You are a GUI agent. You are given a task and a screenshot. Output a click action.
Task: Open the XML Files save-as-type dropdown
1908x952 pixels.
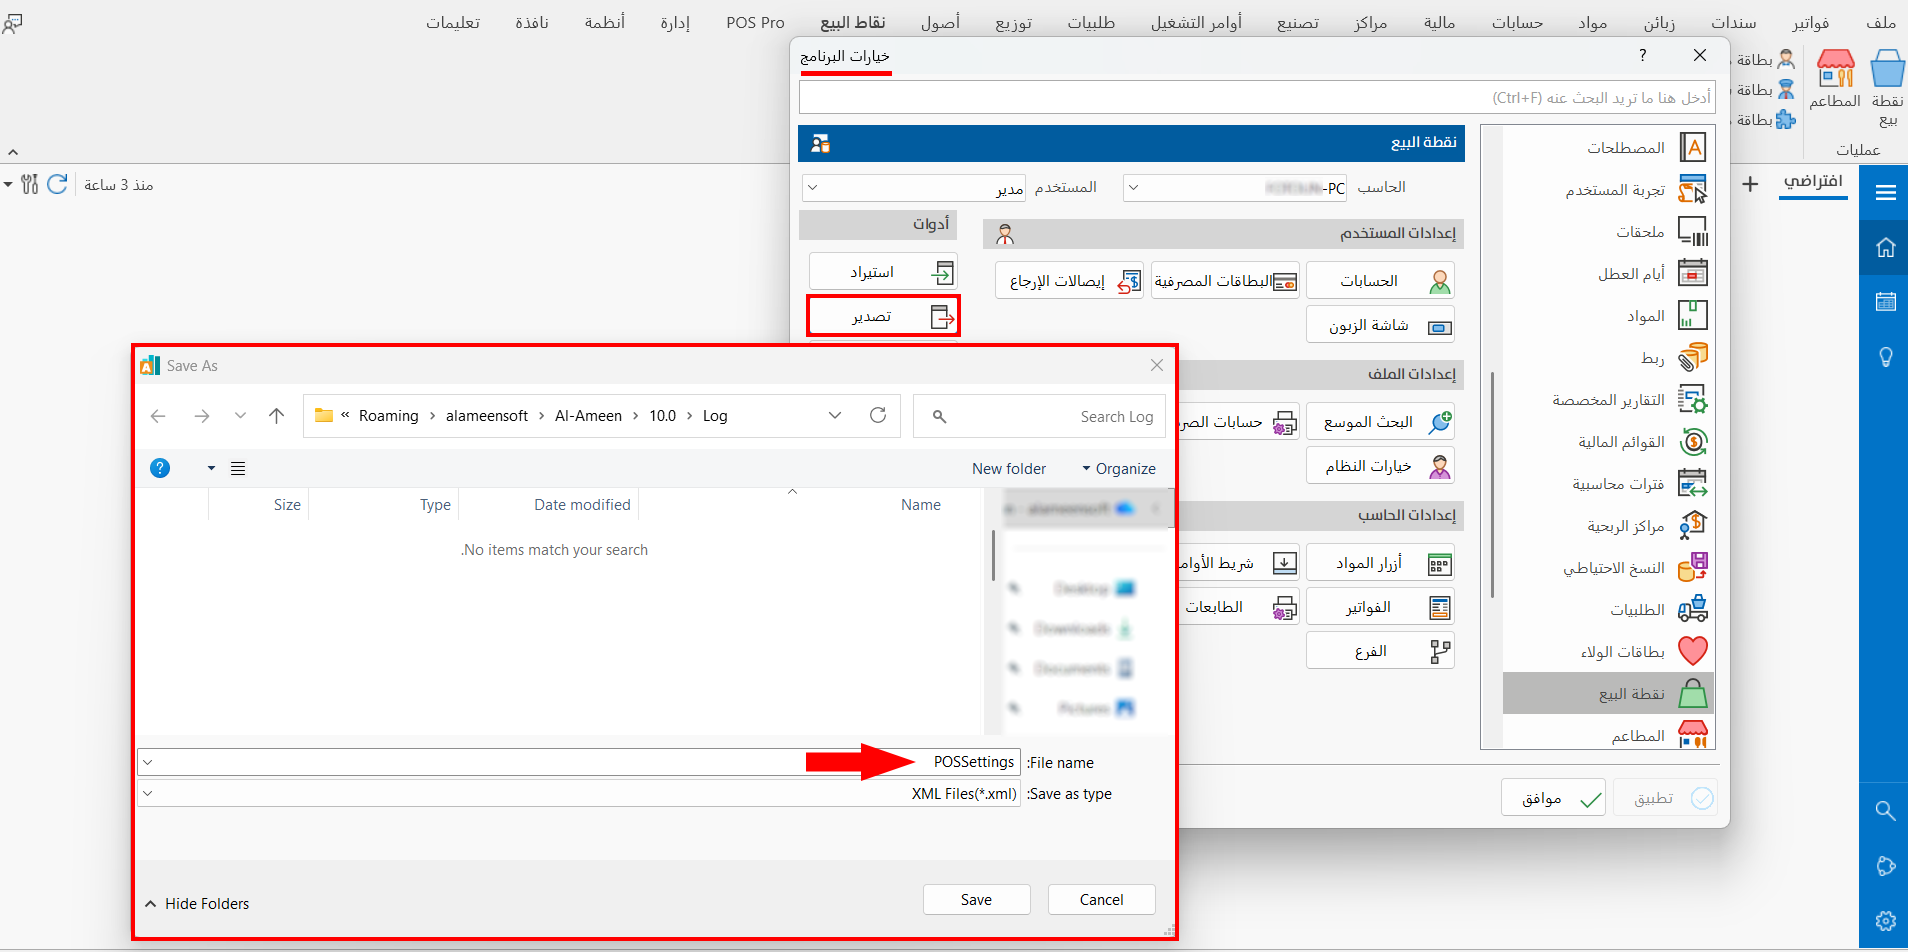[147, 792]
